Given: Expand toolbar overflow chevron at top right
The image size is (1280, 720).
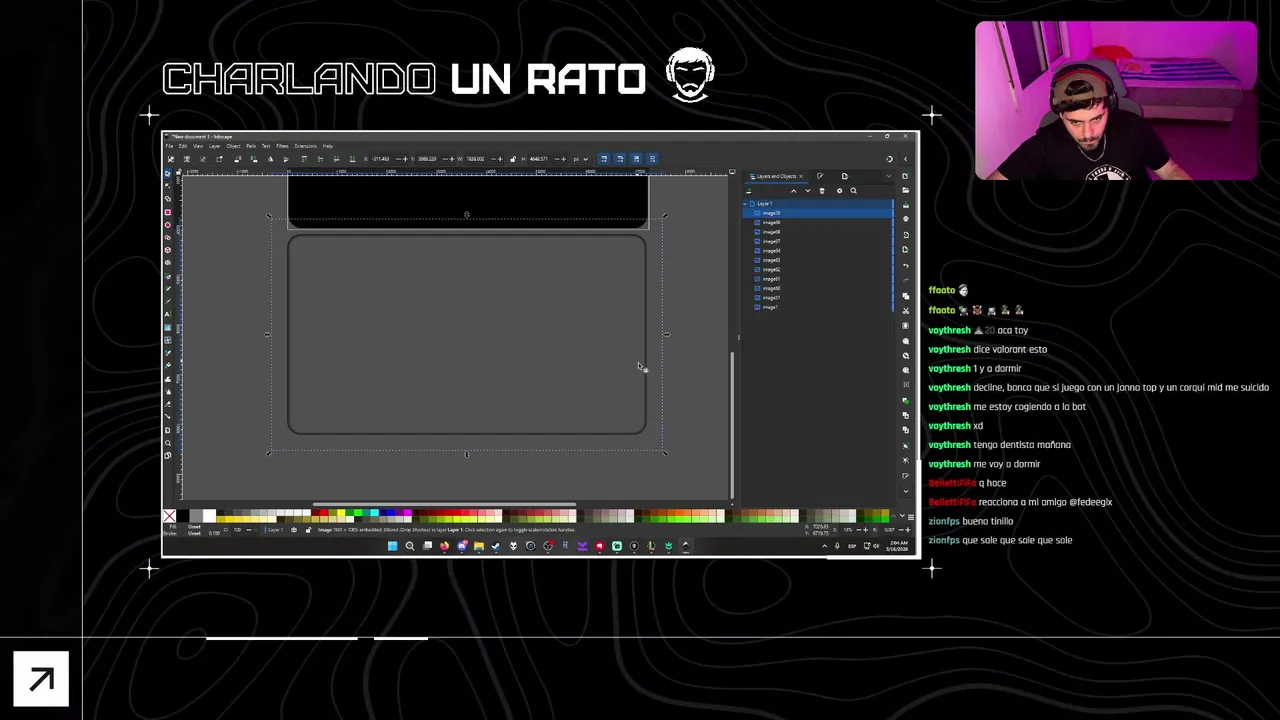Looking at the screenshot, I should tap(905, 159).
